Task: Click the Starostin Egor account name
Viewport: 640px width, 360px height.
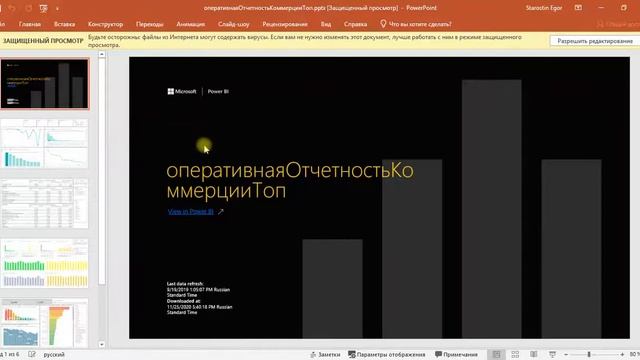Action: [544, 8]
